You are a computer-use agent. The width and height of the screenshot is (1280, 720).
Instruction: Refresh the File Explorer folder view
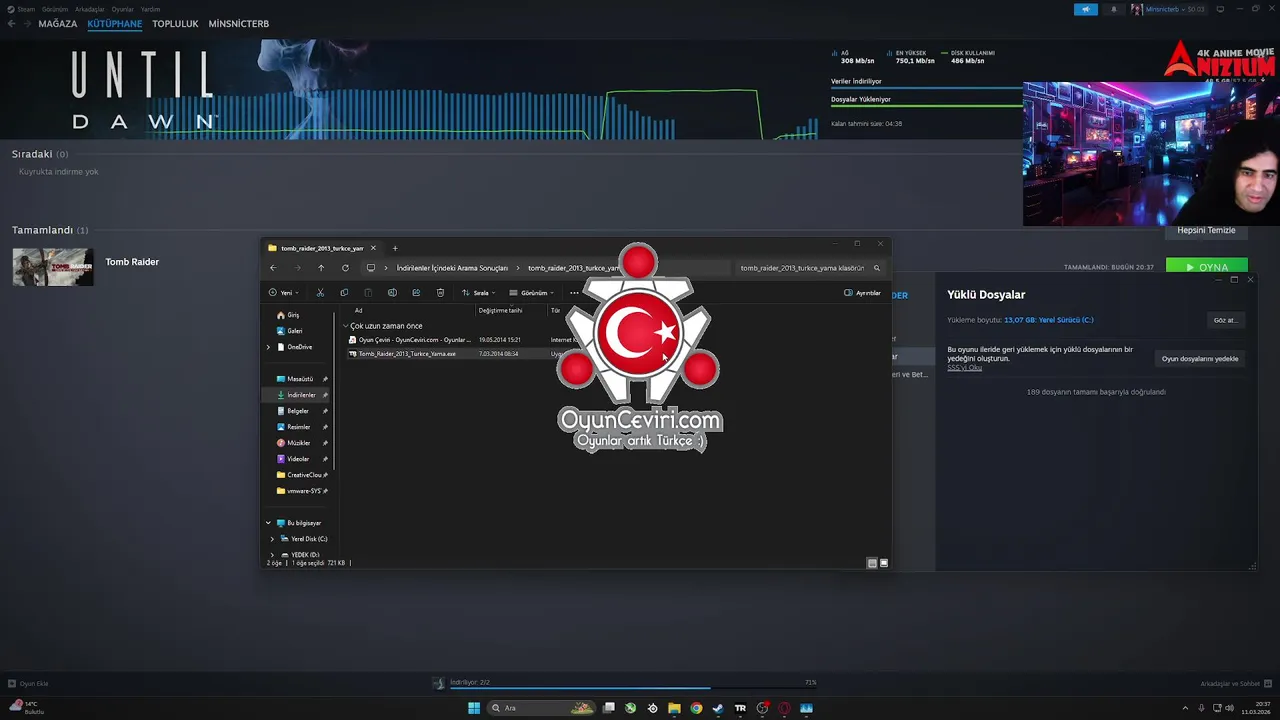click(x=345, y=268)
